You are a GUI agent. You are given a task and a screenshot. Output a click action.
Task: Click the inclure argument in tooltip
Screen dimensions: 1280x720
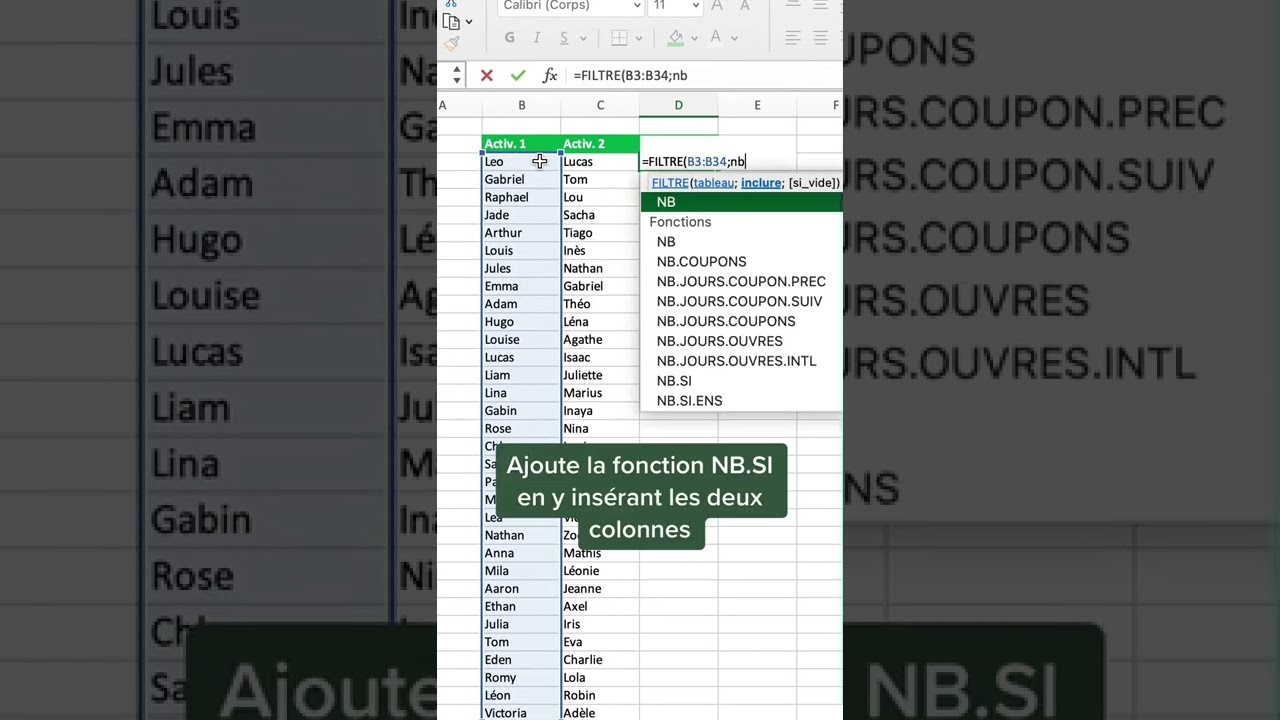click(x=761, y=183)
